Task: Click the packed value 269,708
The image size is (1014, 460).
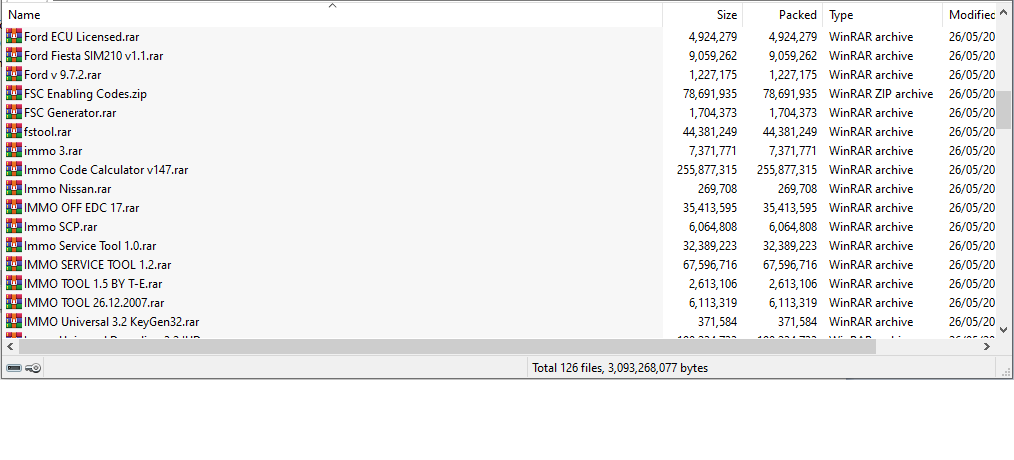Action: click(797, 188)
